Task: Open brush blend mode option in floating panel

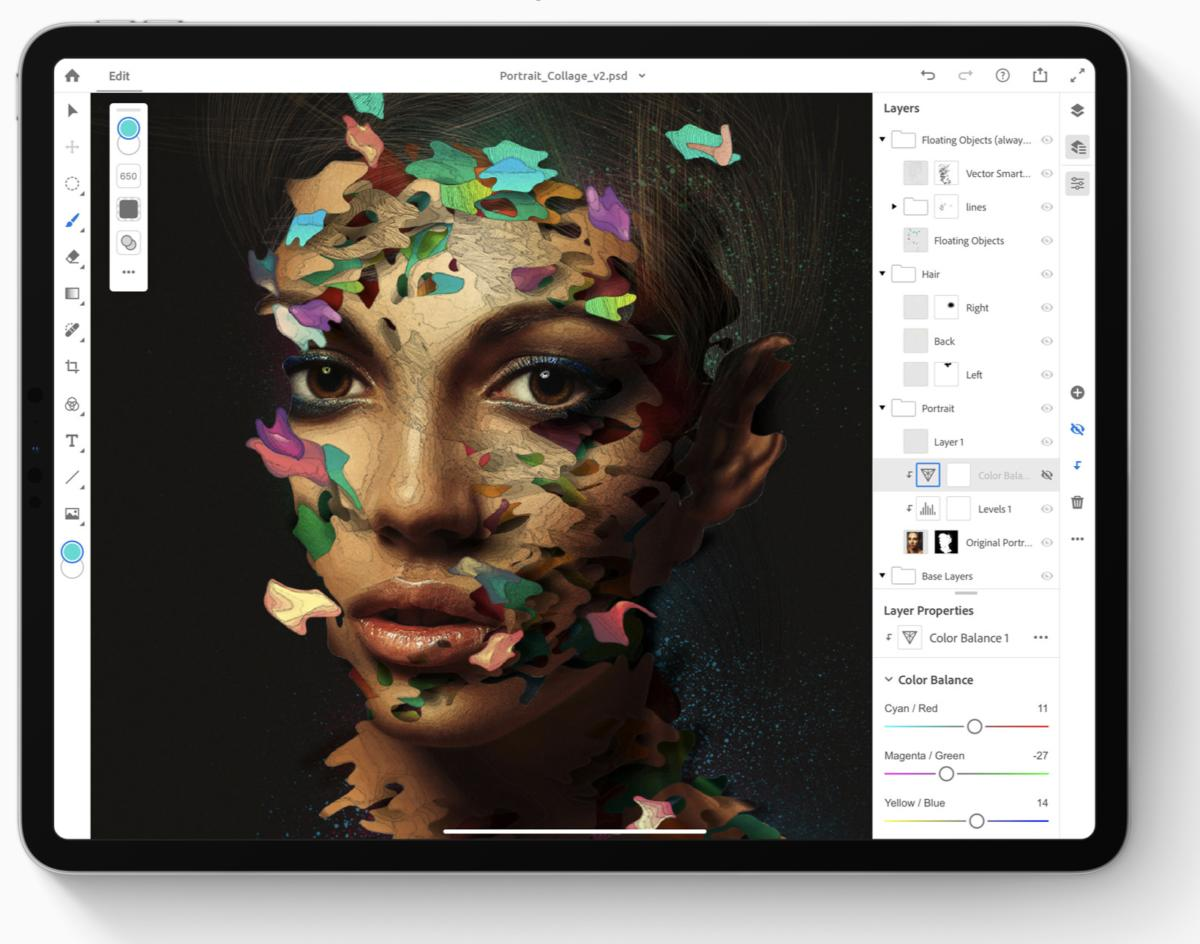Action: click(x=129, y=242)
